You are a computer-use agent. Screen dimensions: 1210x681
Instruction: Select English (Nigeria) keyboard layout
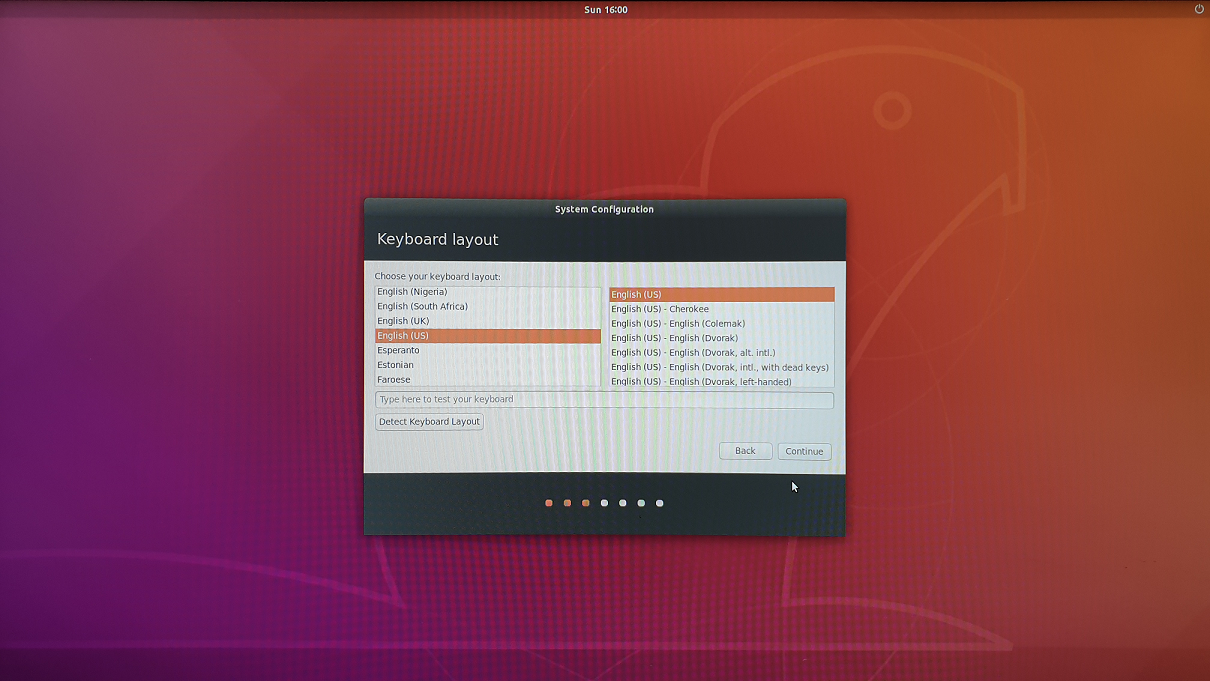(488, 292)
